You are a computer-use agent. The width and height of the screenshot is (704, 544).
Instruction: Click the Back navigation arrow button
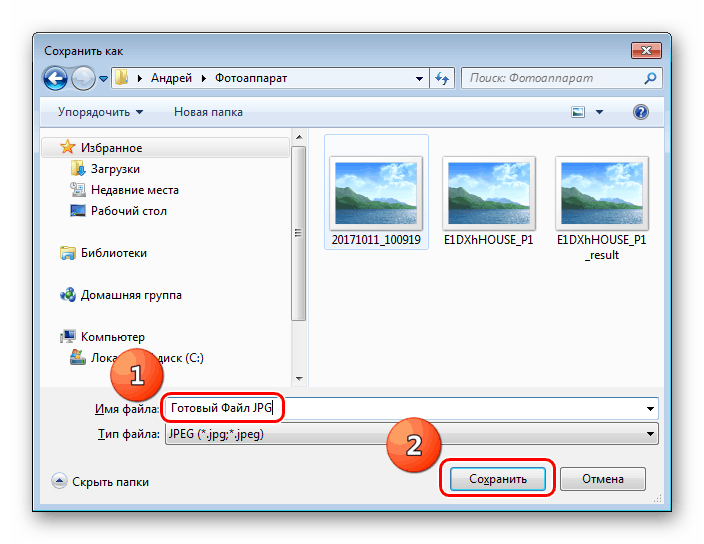(56, 77)
